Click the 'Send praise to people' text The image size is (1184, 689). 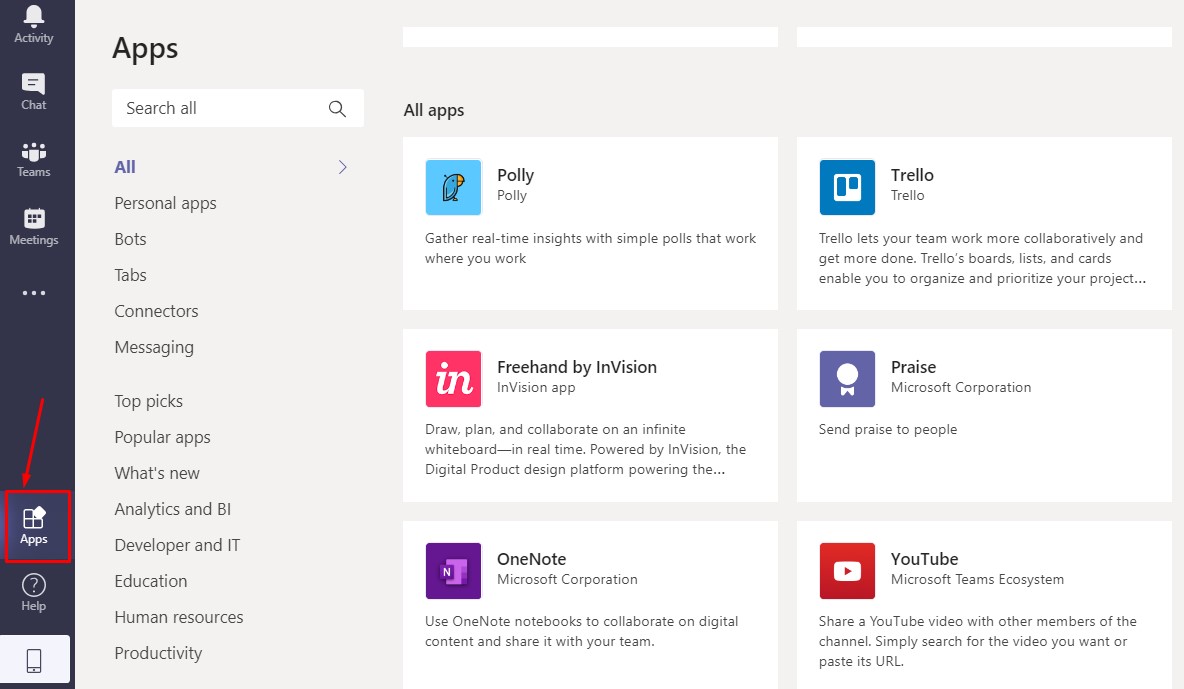point(888,430)
